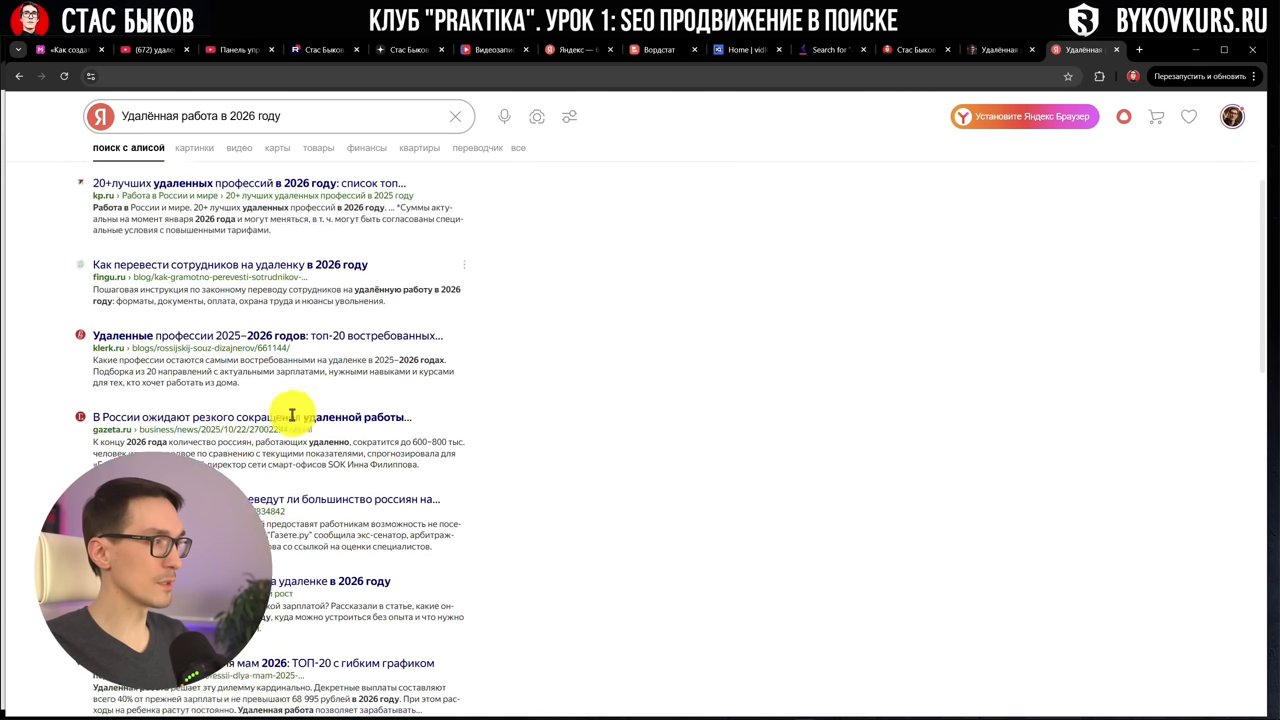Select the поиск с алисой tab
Viewport: 1280px width, 720px height.
128,148
